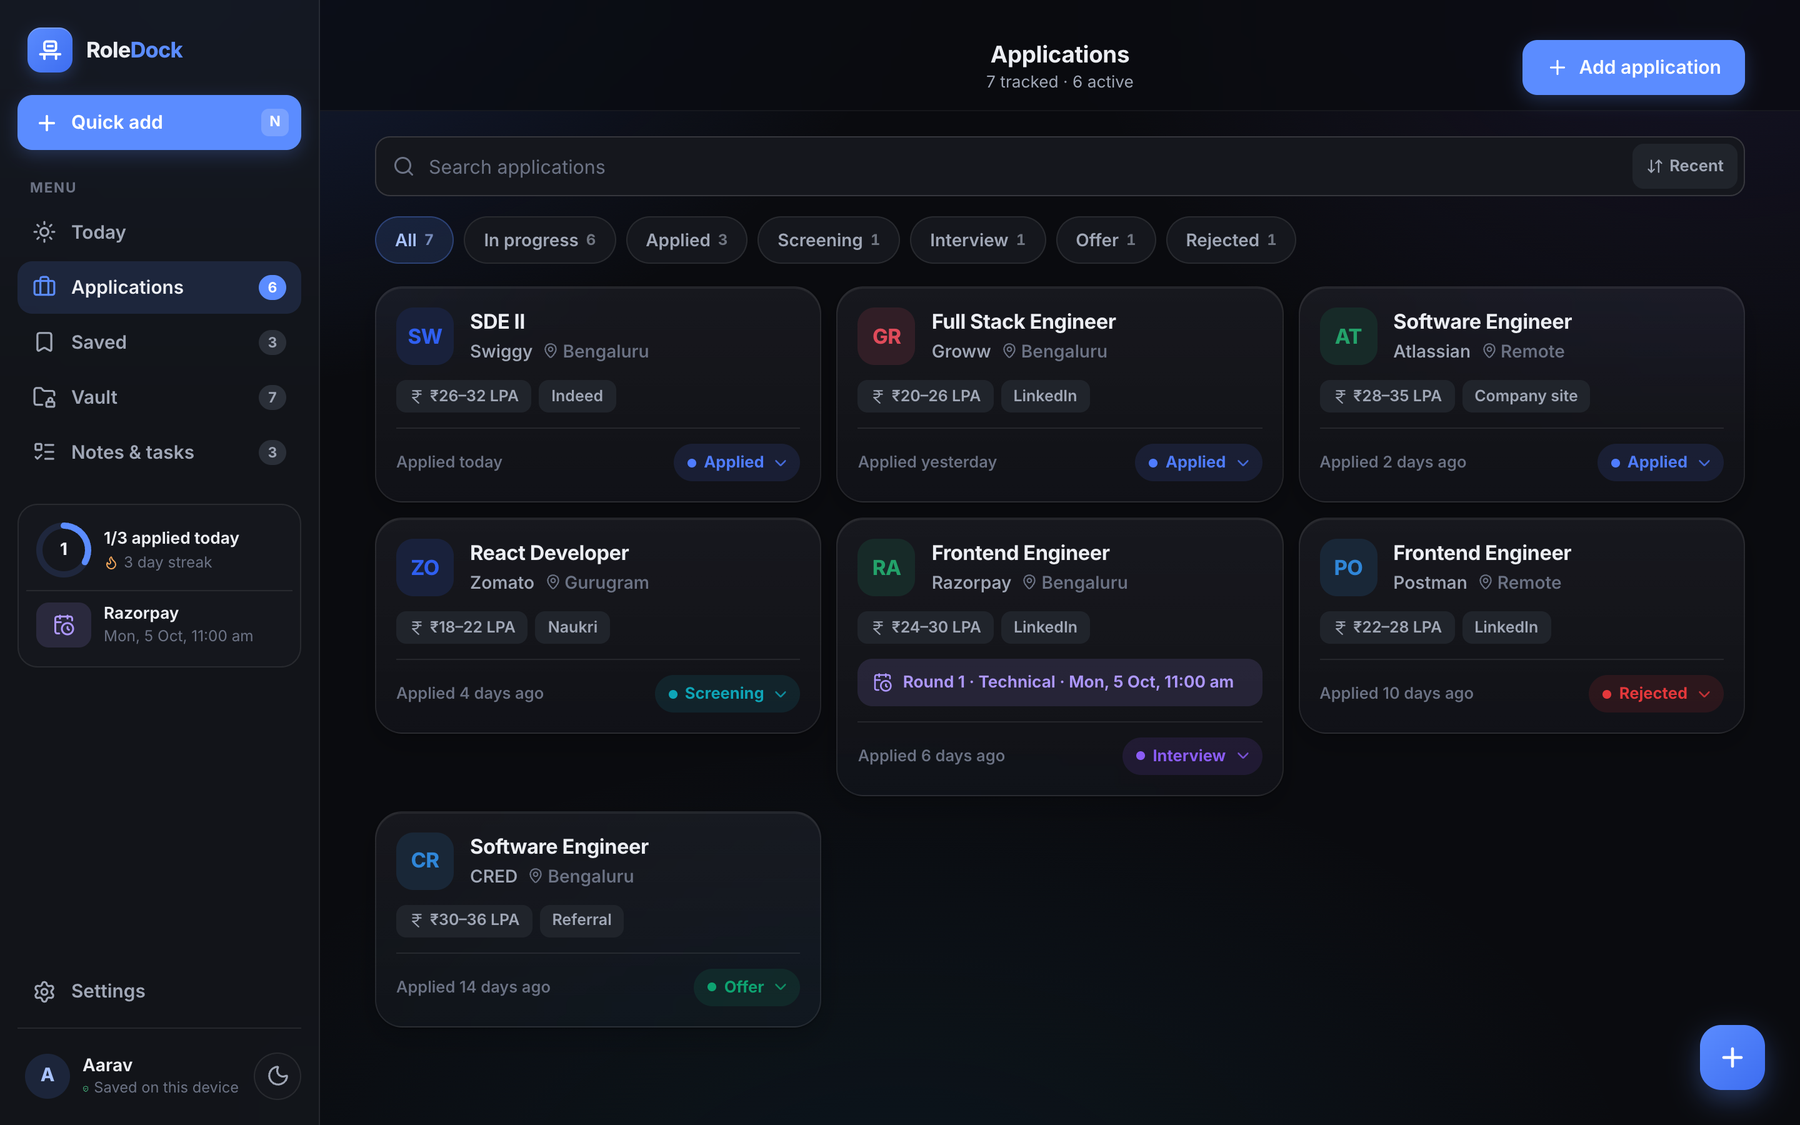This screenshot has width=1800, height=1125.
Task: Open the Today menu item
Action: [x=159, y=232]
